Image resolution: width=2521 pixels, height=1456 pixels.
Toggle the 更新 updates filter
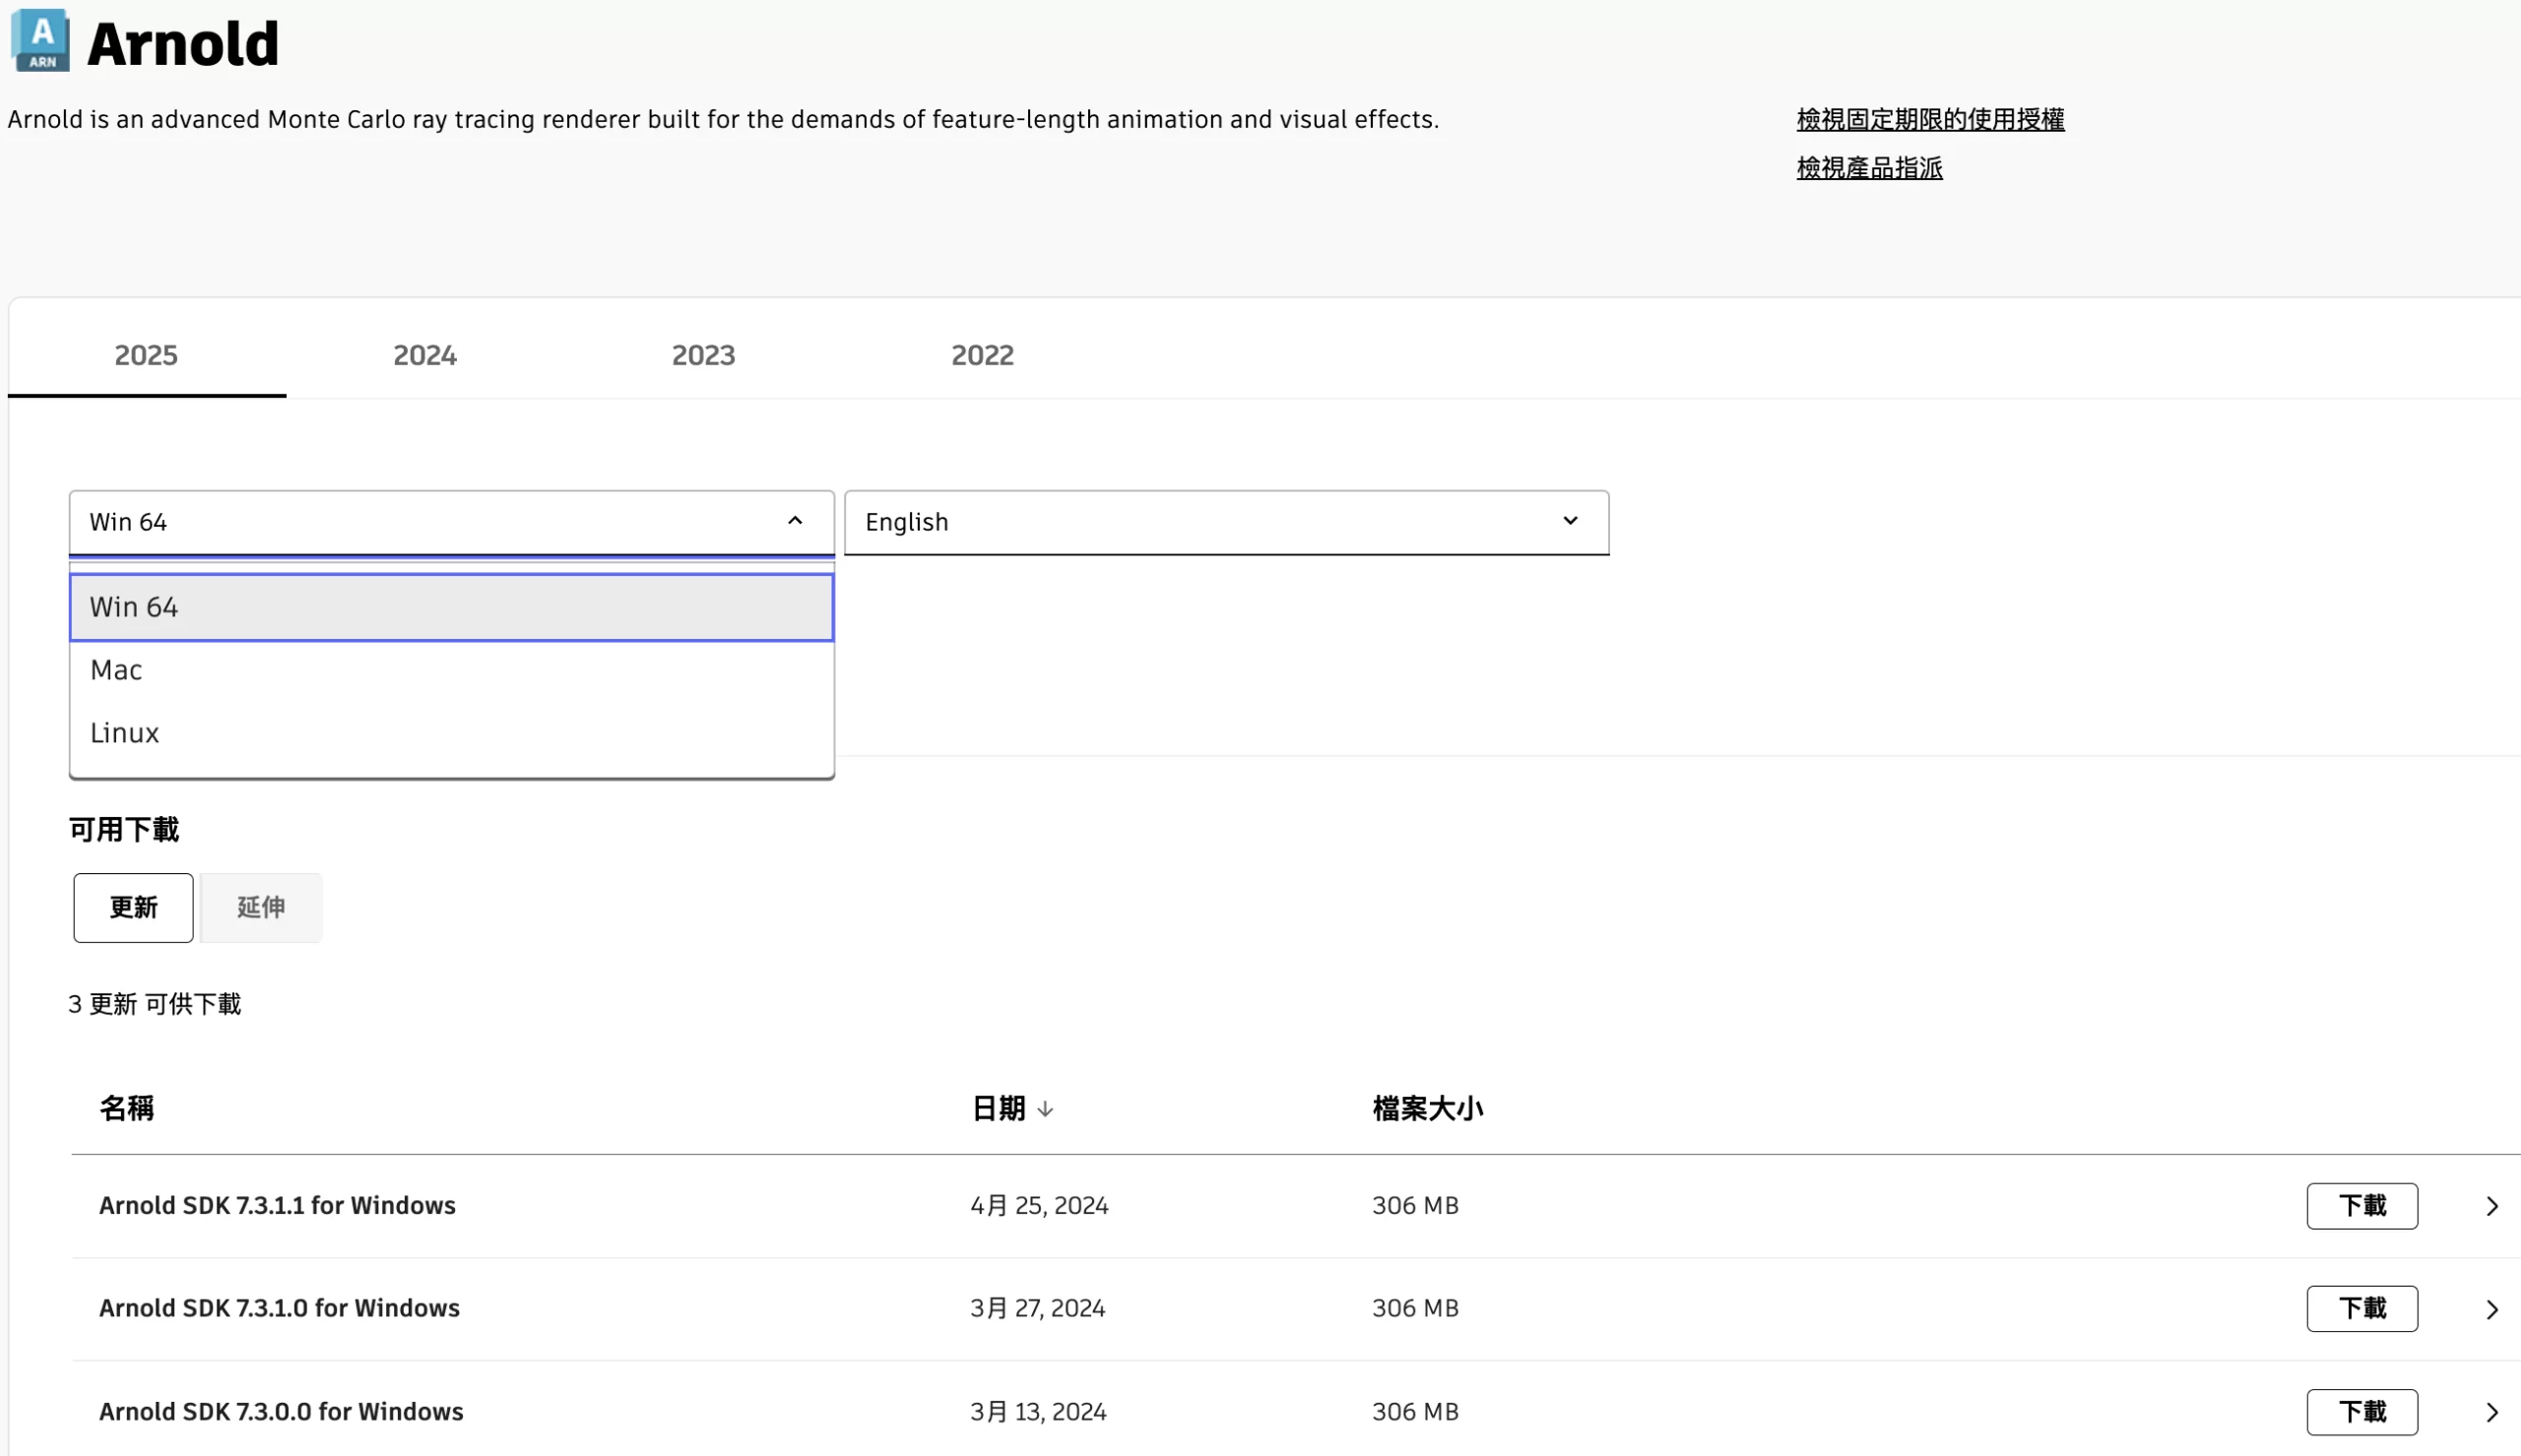133,908
